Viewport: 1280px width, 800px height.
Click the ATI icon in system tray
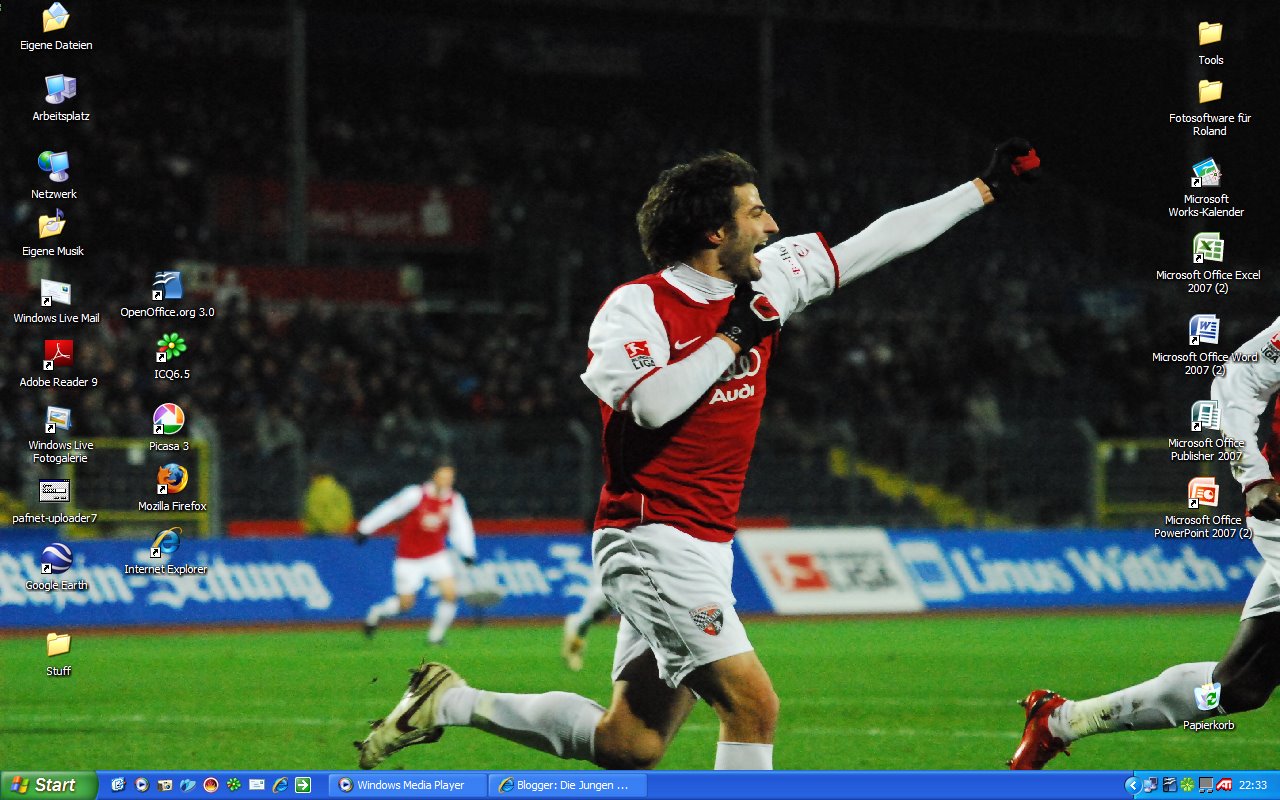tap(1224, 785)
